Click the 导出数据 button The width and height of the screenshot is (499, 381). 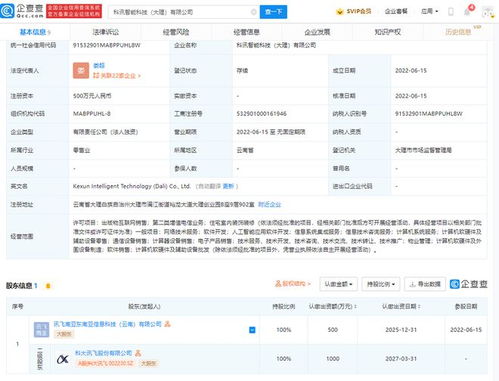coord(425,284)
